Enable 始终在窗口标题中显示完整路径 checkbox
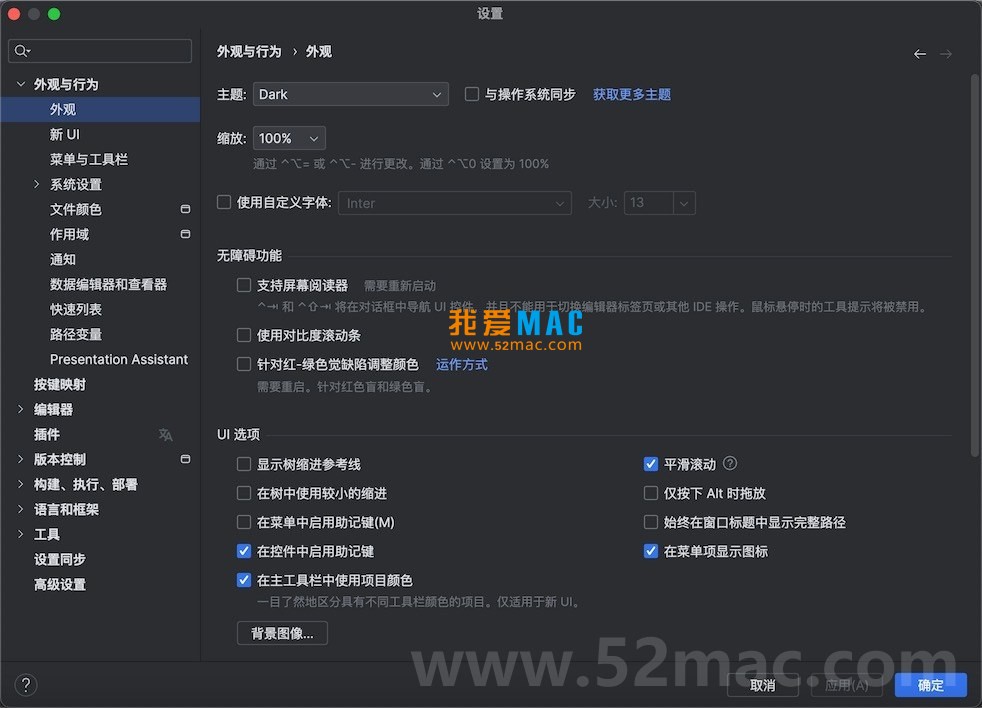Screen dimensions: 982x708 [x=651, y=522]
